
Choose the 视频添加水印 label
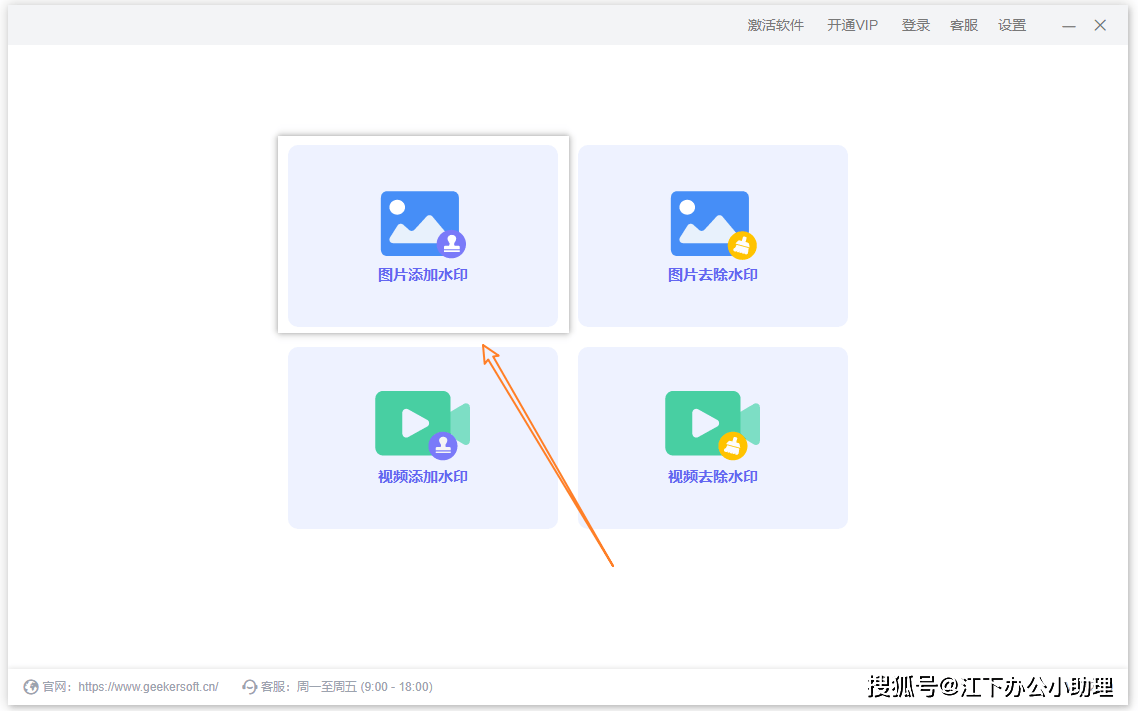423,477
